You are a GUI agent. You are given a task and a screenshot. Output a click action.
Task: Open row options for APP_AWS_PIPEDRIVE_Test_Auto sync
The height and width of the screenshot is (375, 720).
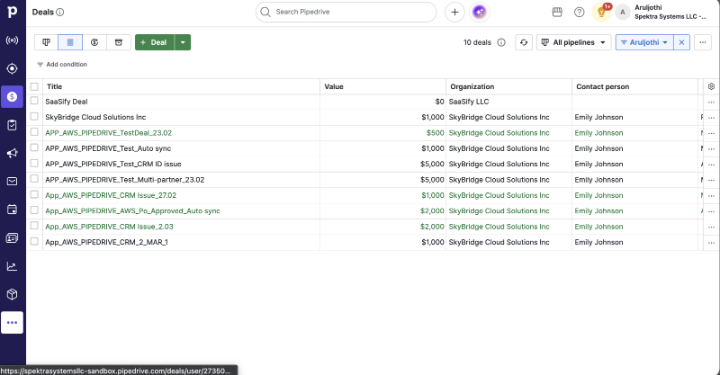(x=711, y=149)
